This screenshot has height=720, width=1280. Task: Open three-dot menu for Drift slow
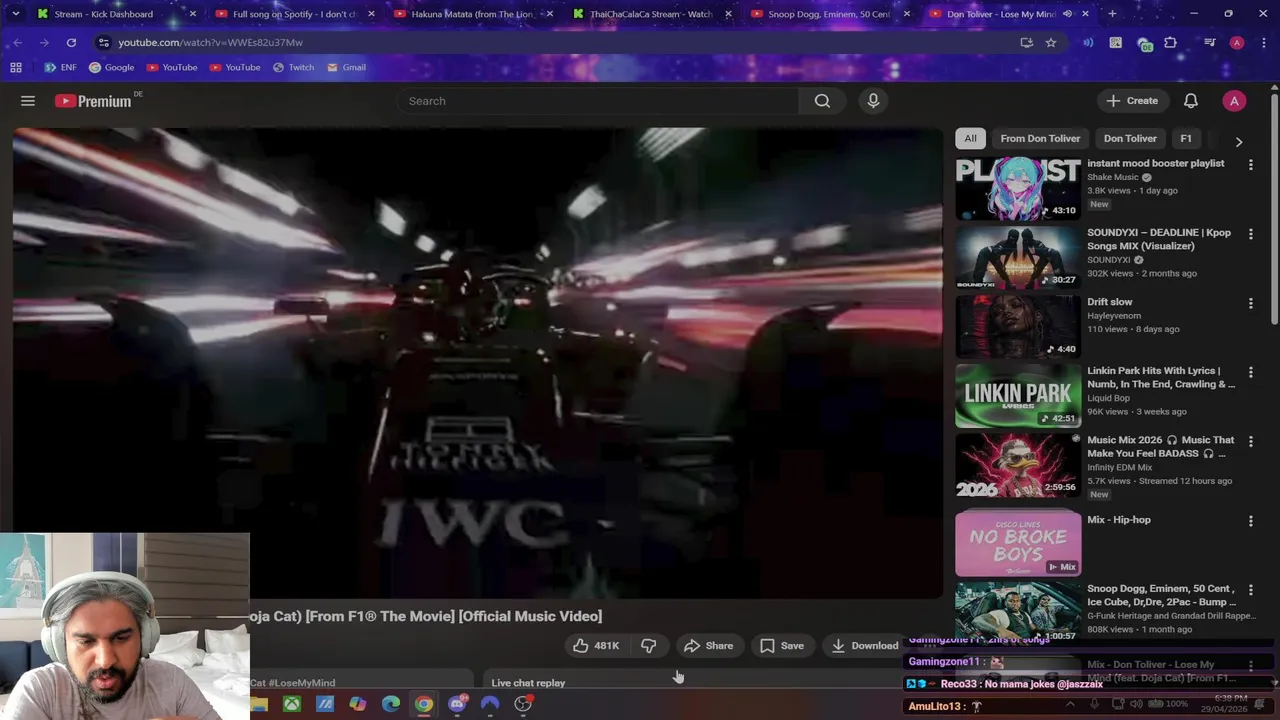click(1250, 302)
